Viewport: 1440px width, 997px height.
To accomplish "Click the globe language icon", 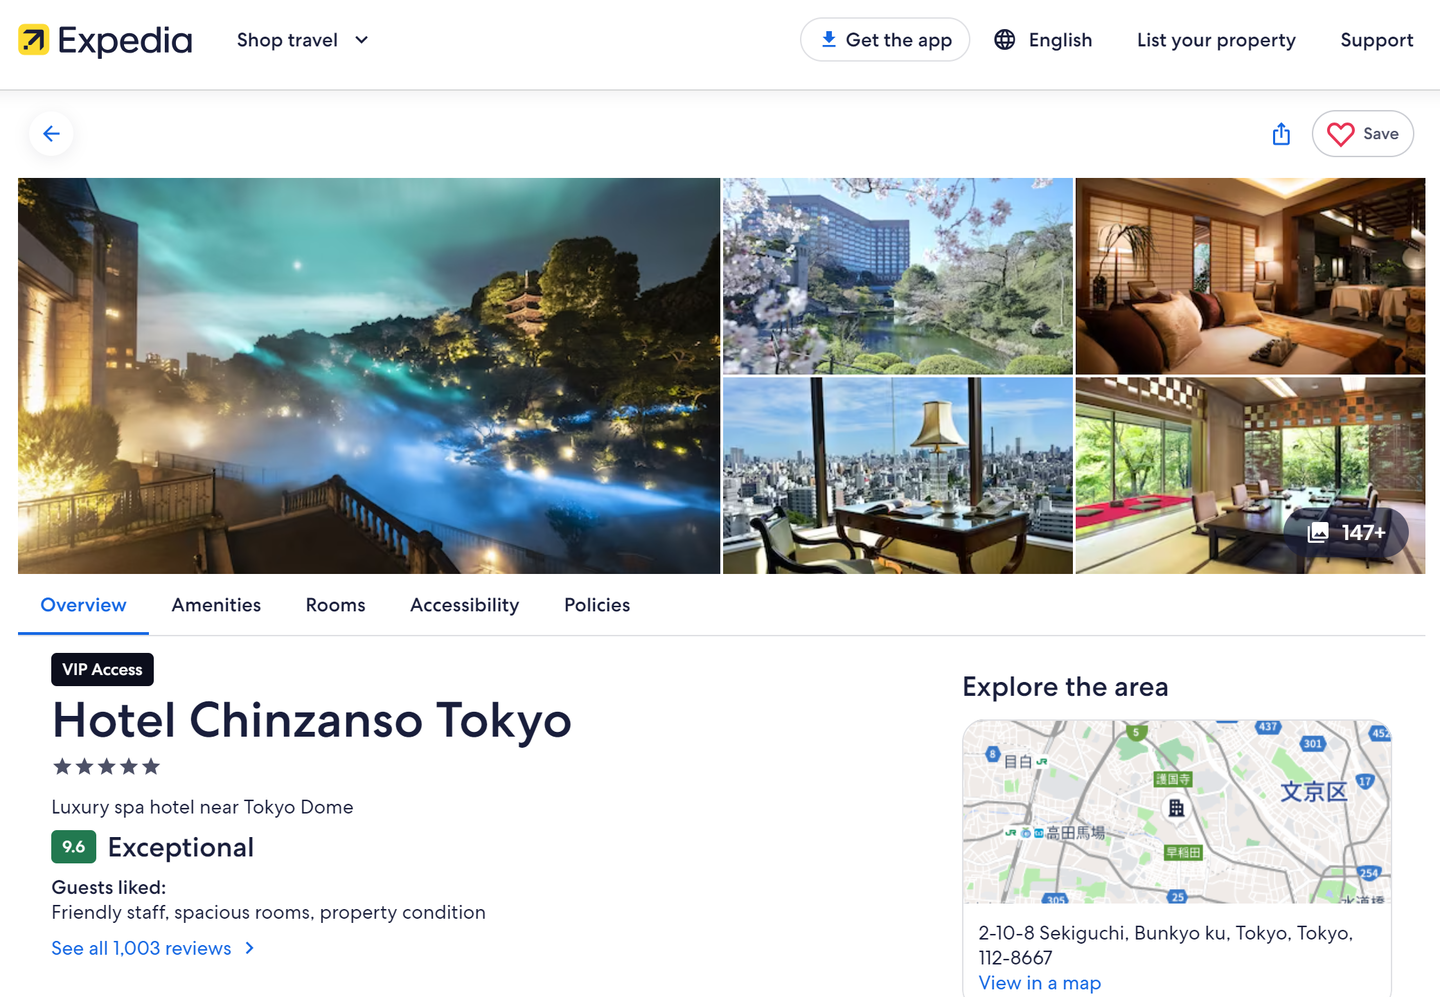I will click(x=1005, y=40).
